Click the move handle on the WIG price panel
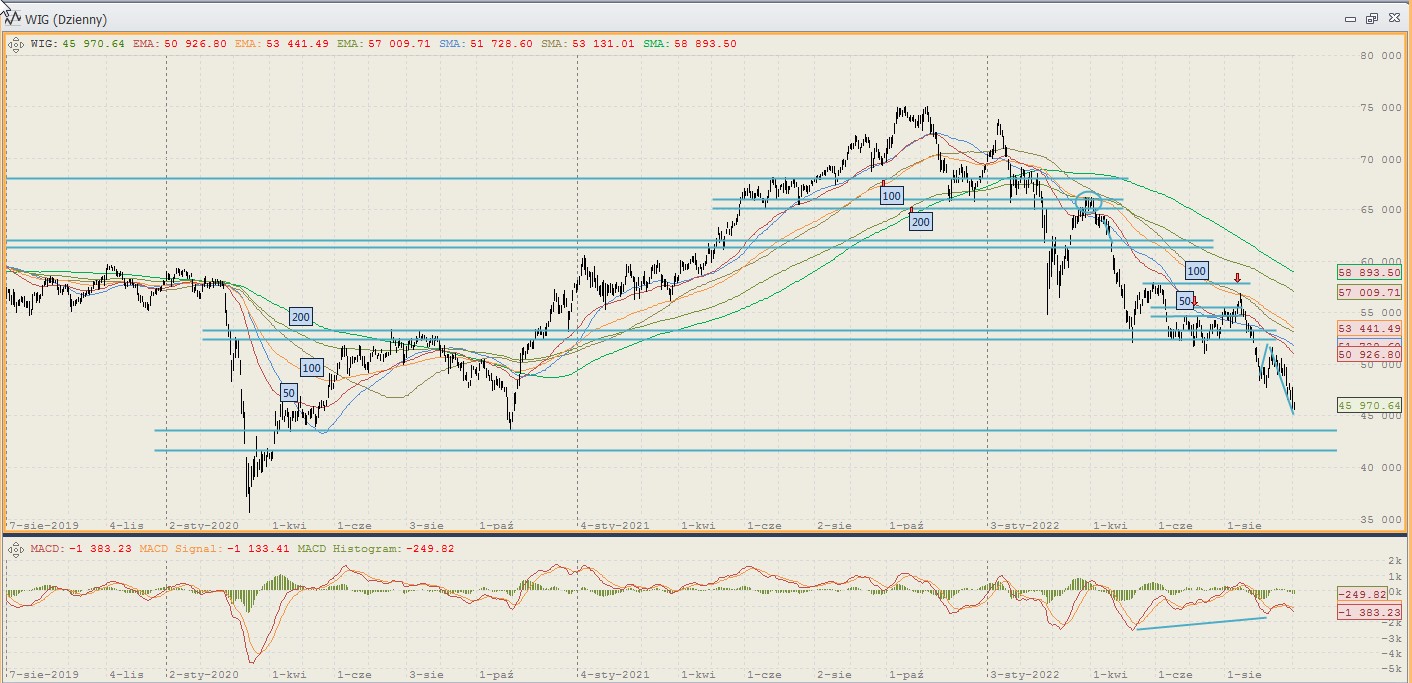Image resolution: width=1412 pixels, height=683 pixels. 16,44
